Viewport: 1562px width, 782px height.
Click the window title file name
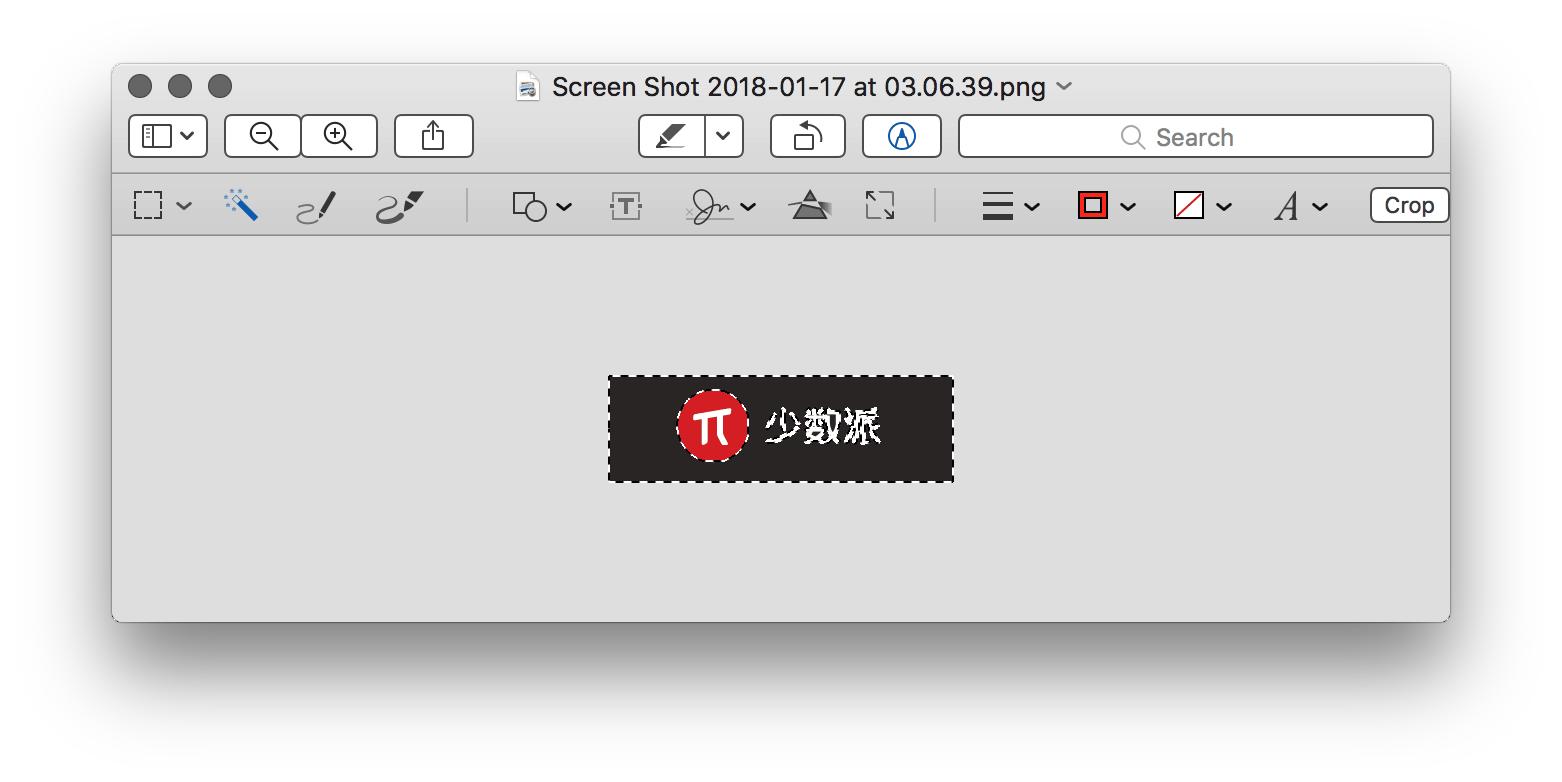tap(799, 87)
